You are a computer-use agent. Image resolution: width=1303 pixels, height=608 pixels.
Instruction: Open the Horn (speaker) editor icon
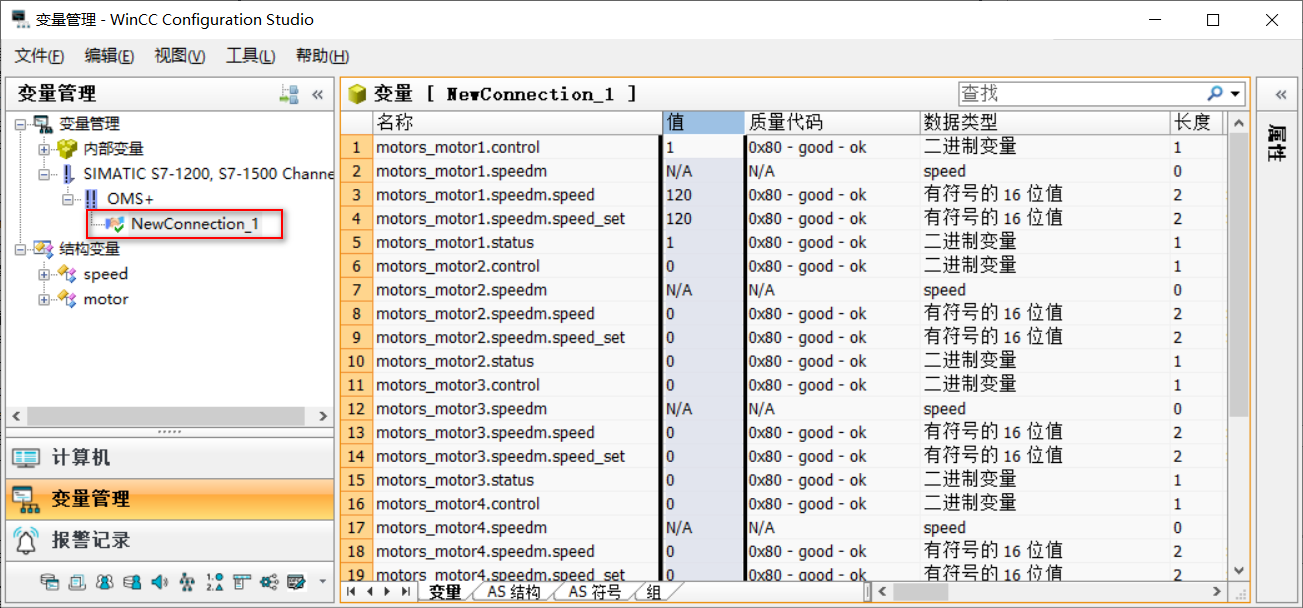158,581
